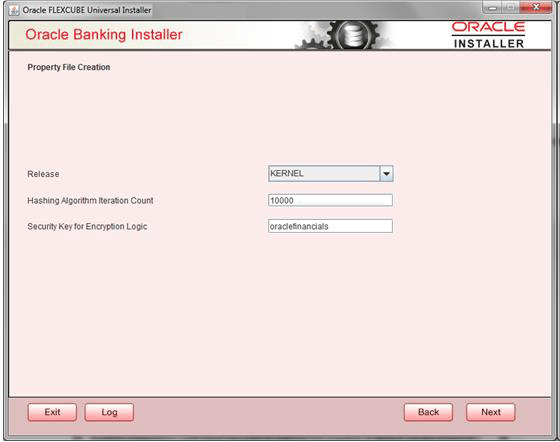Minimize the installer window

tap(493, 7)
